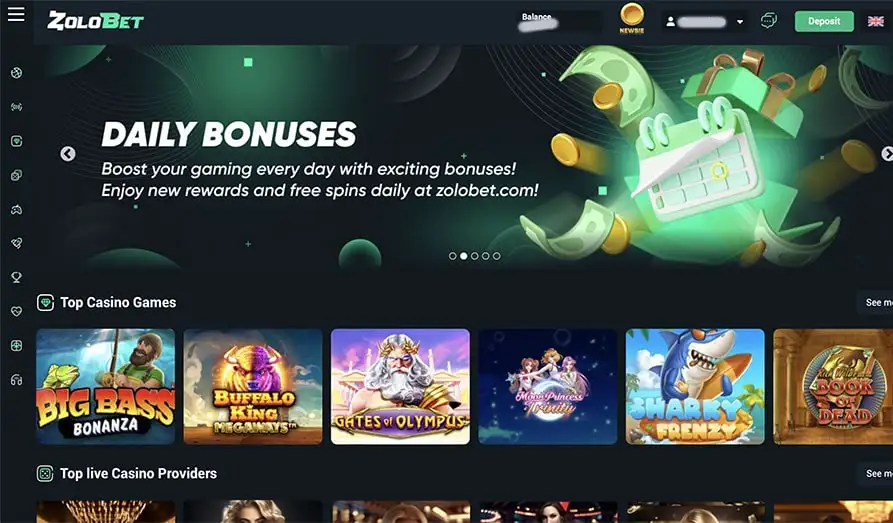The width and height of the screenshot is (893, 523).
Task: Open the trophy tournaments icon in sidebar
Action: coord(17,277)
